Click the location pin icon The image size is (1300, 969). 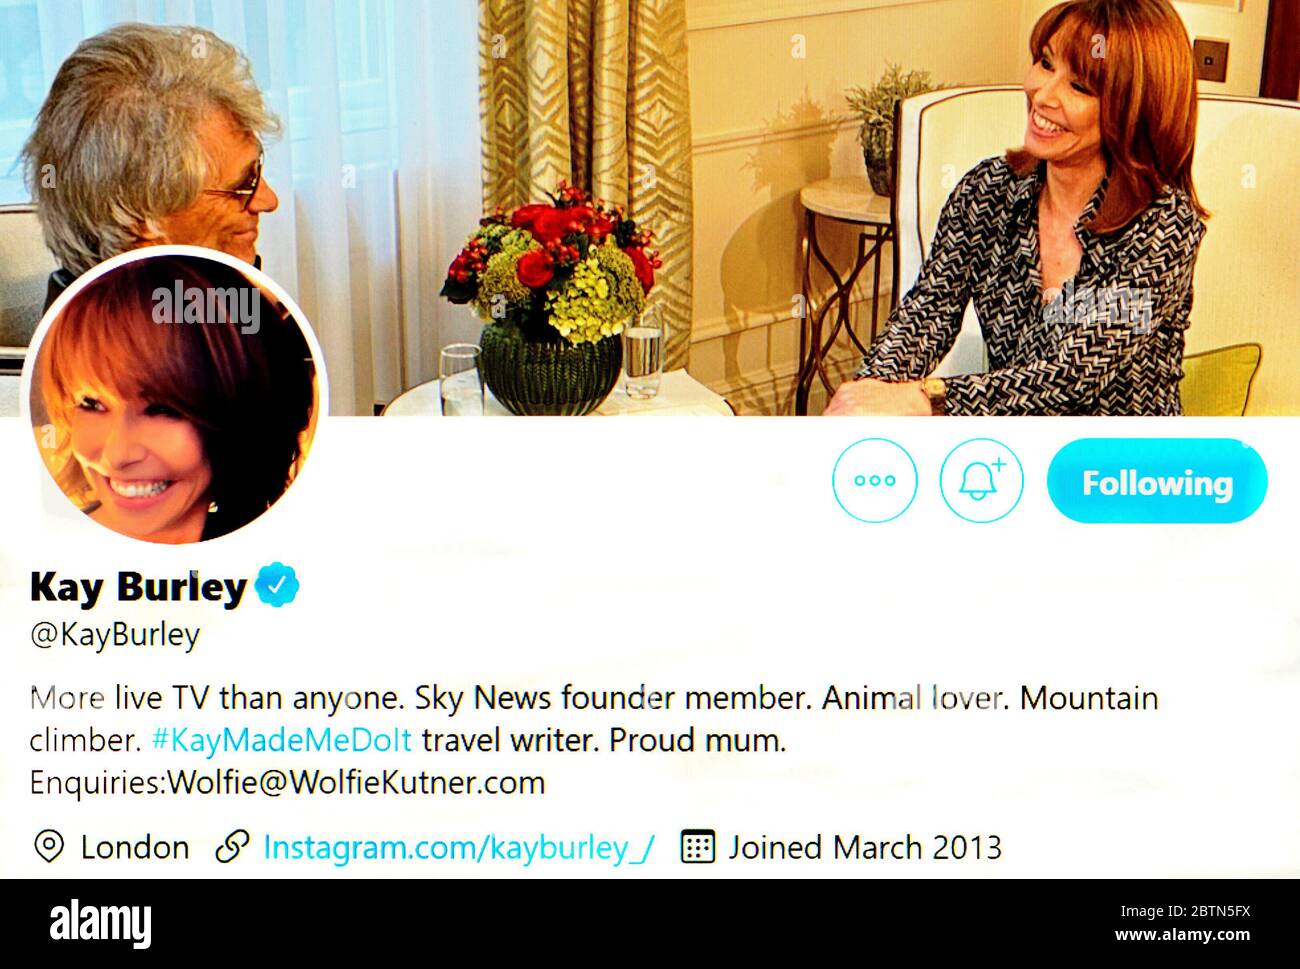(x=48, y=847)
